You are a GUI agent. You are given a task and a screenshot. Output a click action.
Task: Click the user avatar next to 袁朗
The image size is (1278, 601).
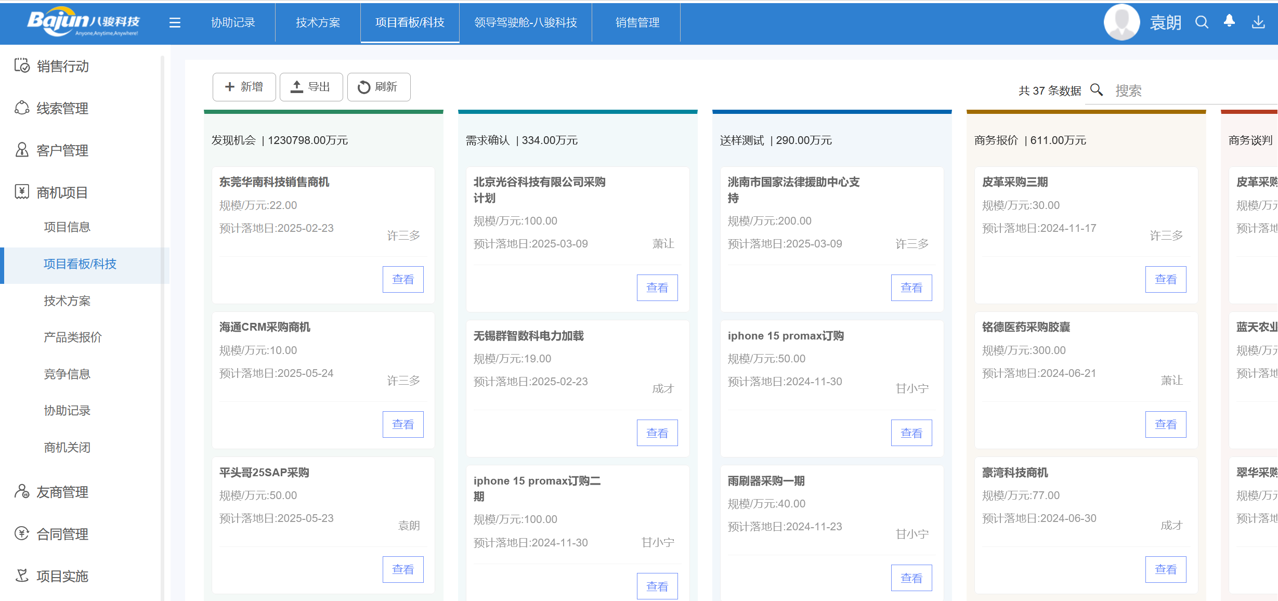pos(1122,21)
